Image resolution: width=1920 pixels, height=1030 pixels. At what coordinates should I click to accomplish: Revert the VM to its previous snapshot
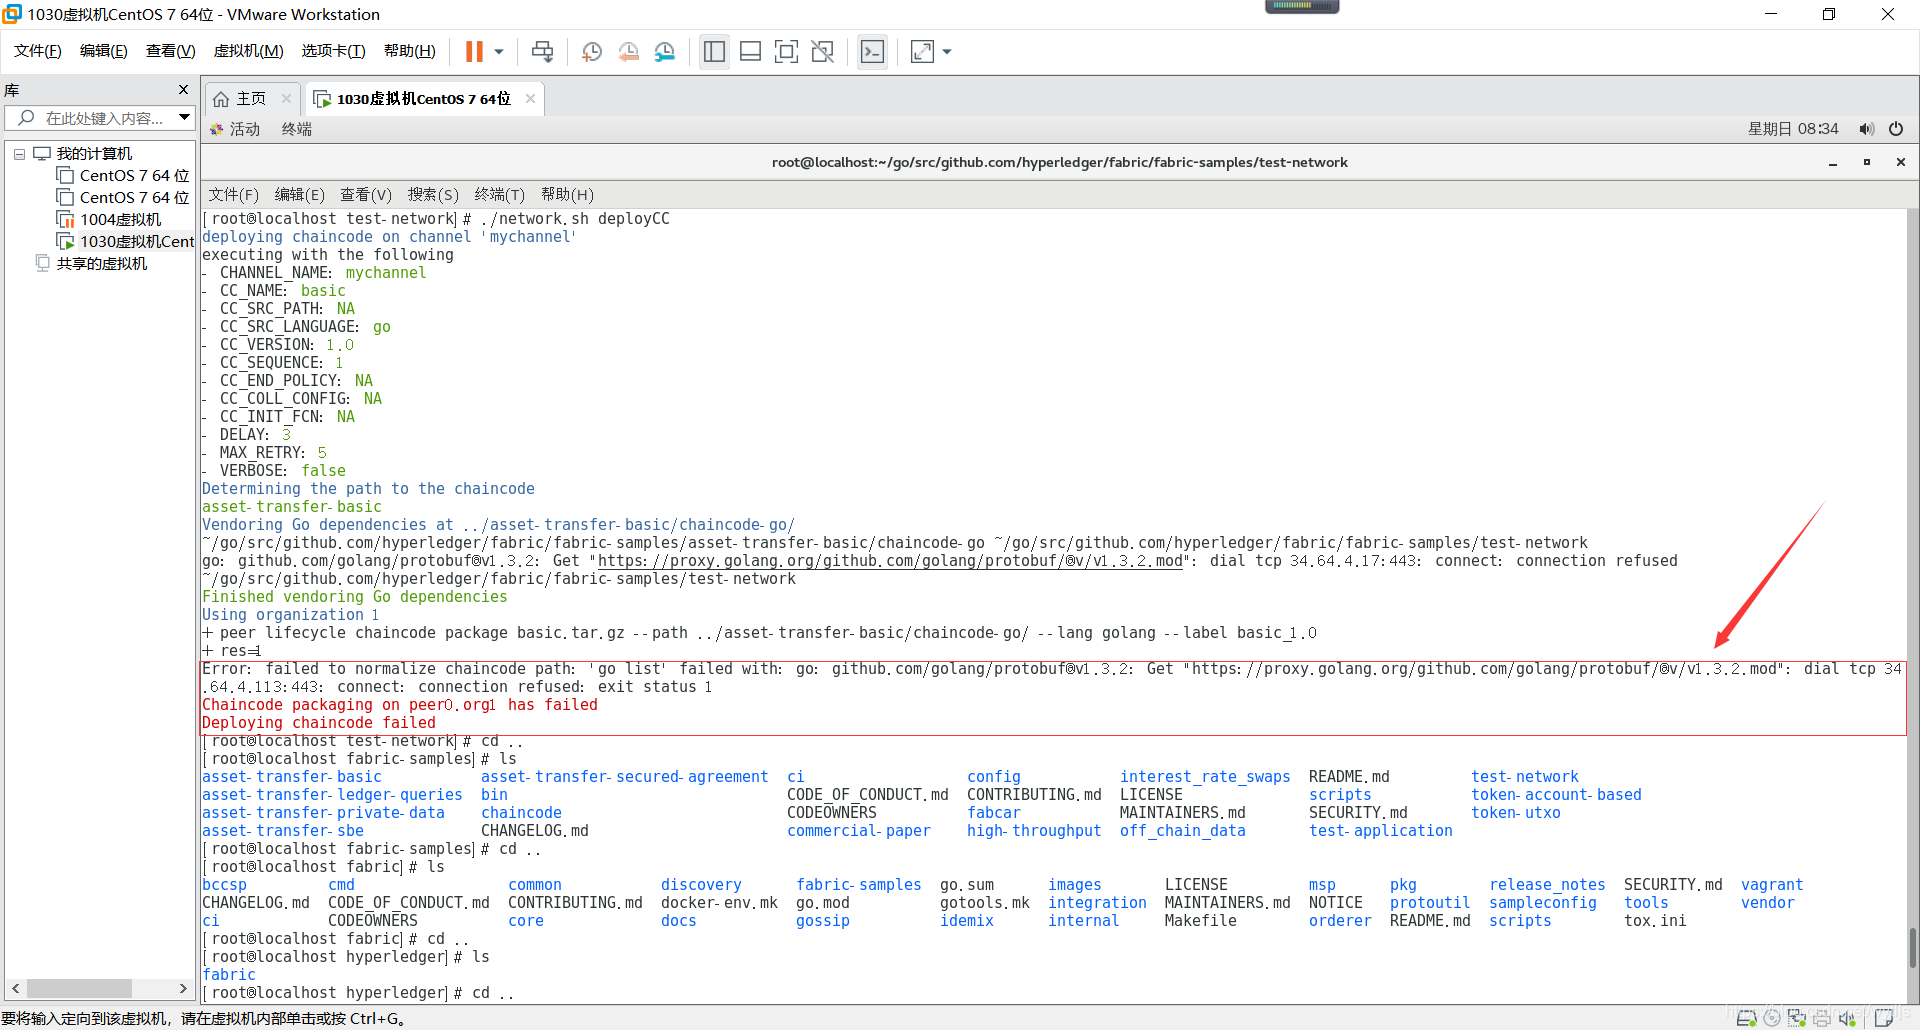[x=629, y=51]
